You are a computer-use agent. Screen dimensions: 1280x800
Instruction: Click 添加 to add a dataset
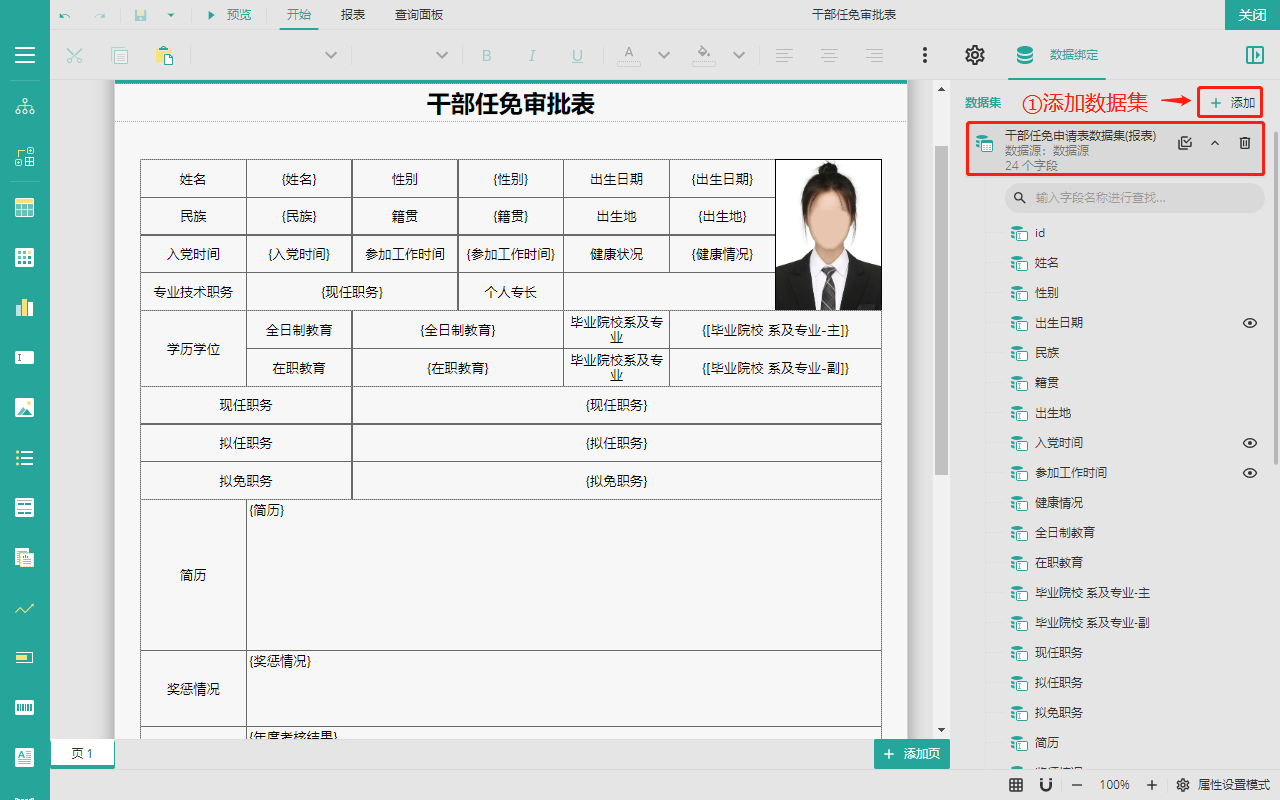(1231, 102)
